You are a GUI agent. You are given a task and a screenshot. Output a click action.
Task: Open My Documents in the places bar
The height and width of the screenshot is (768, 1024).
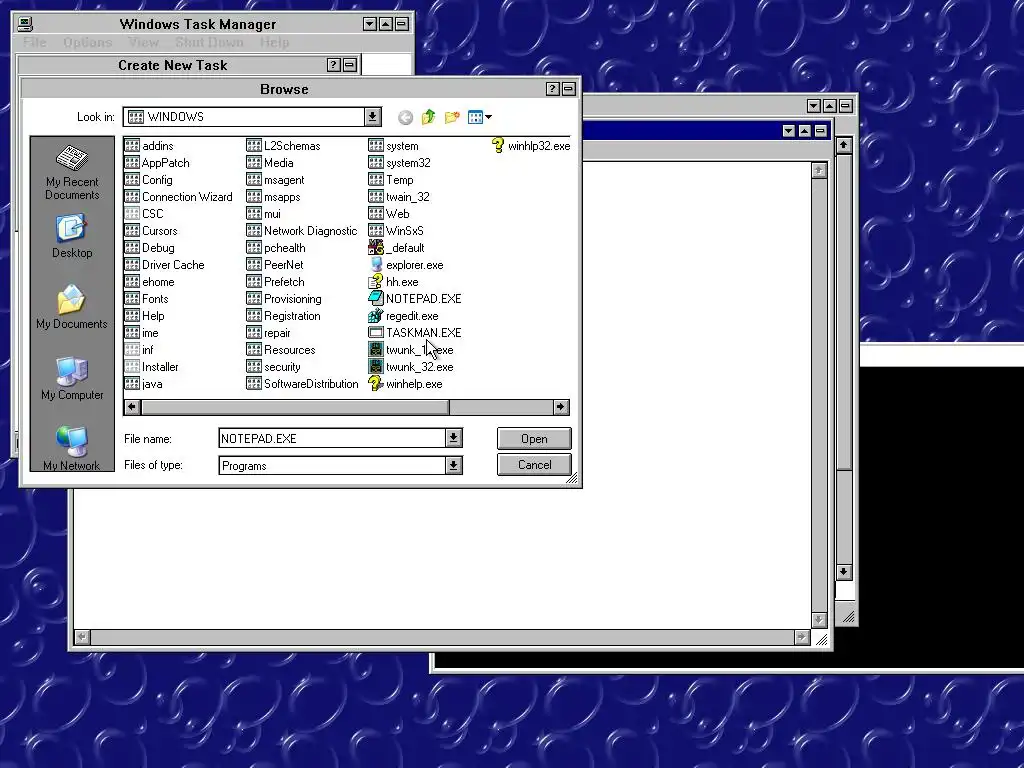[72, 307]
